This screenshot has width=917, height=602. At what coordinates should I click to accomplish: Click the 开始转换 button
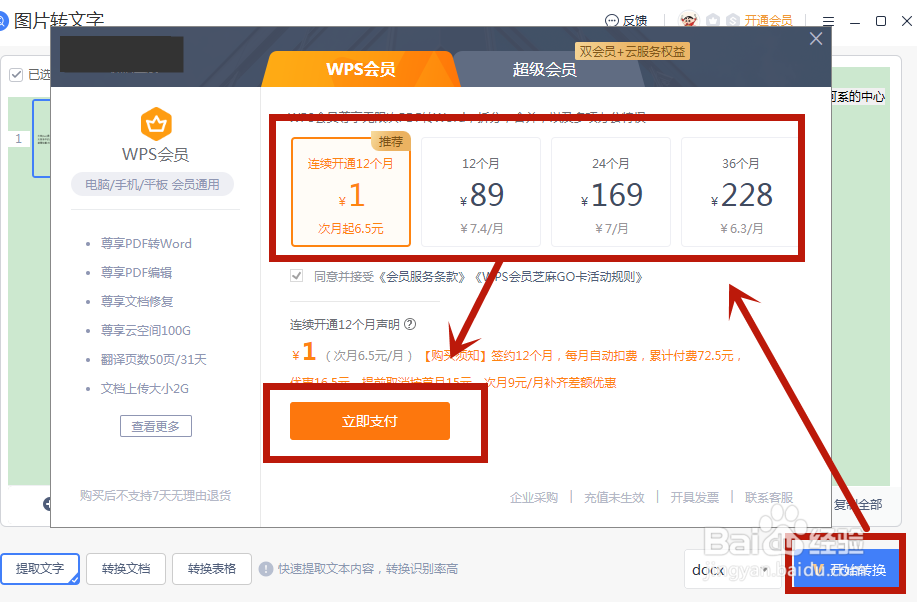click(x=847, y=569)
